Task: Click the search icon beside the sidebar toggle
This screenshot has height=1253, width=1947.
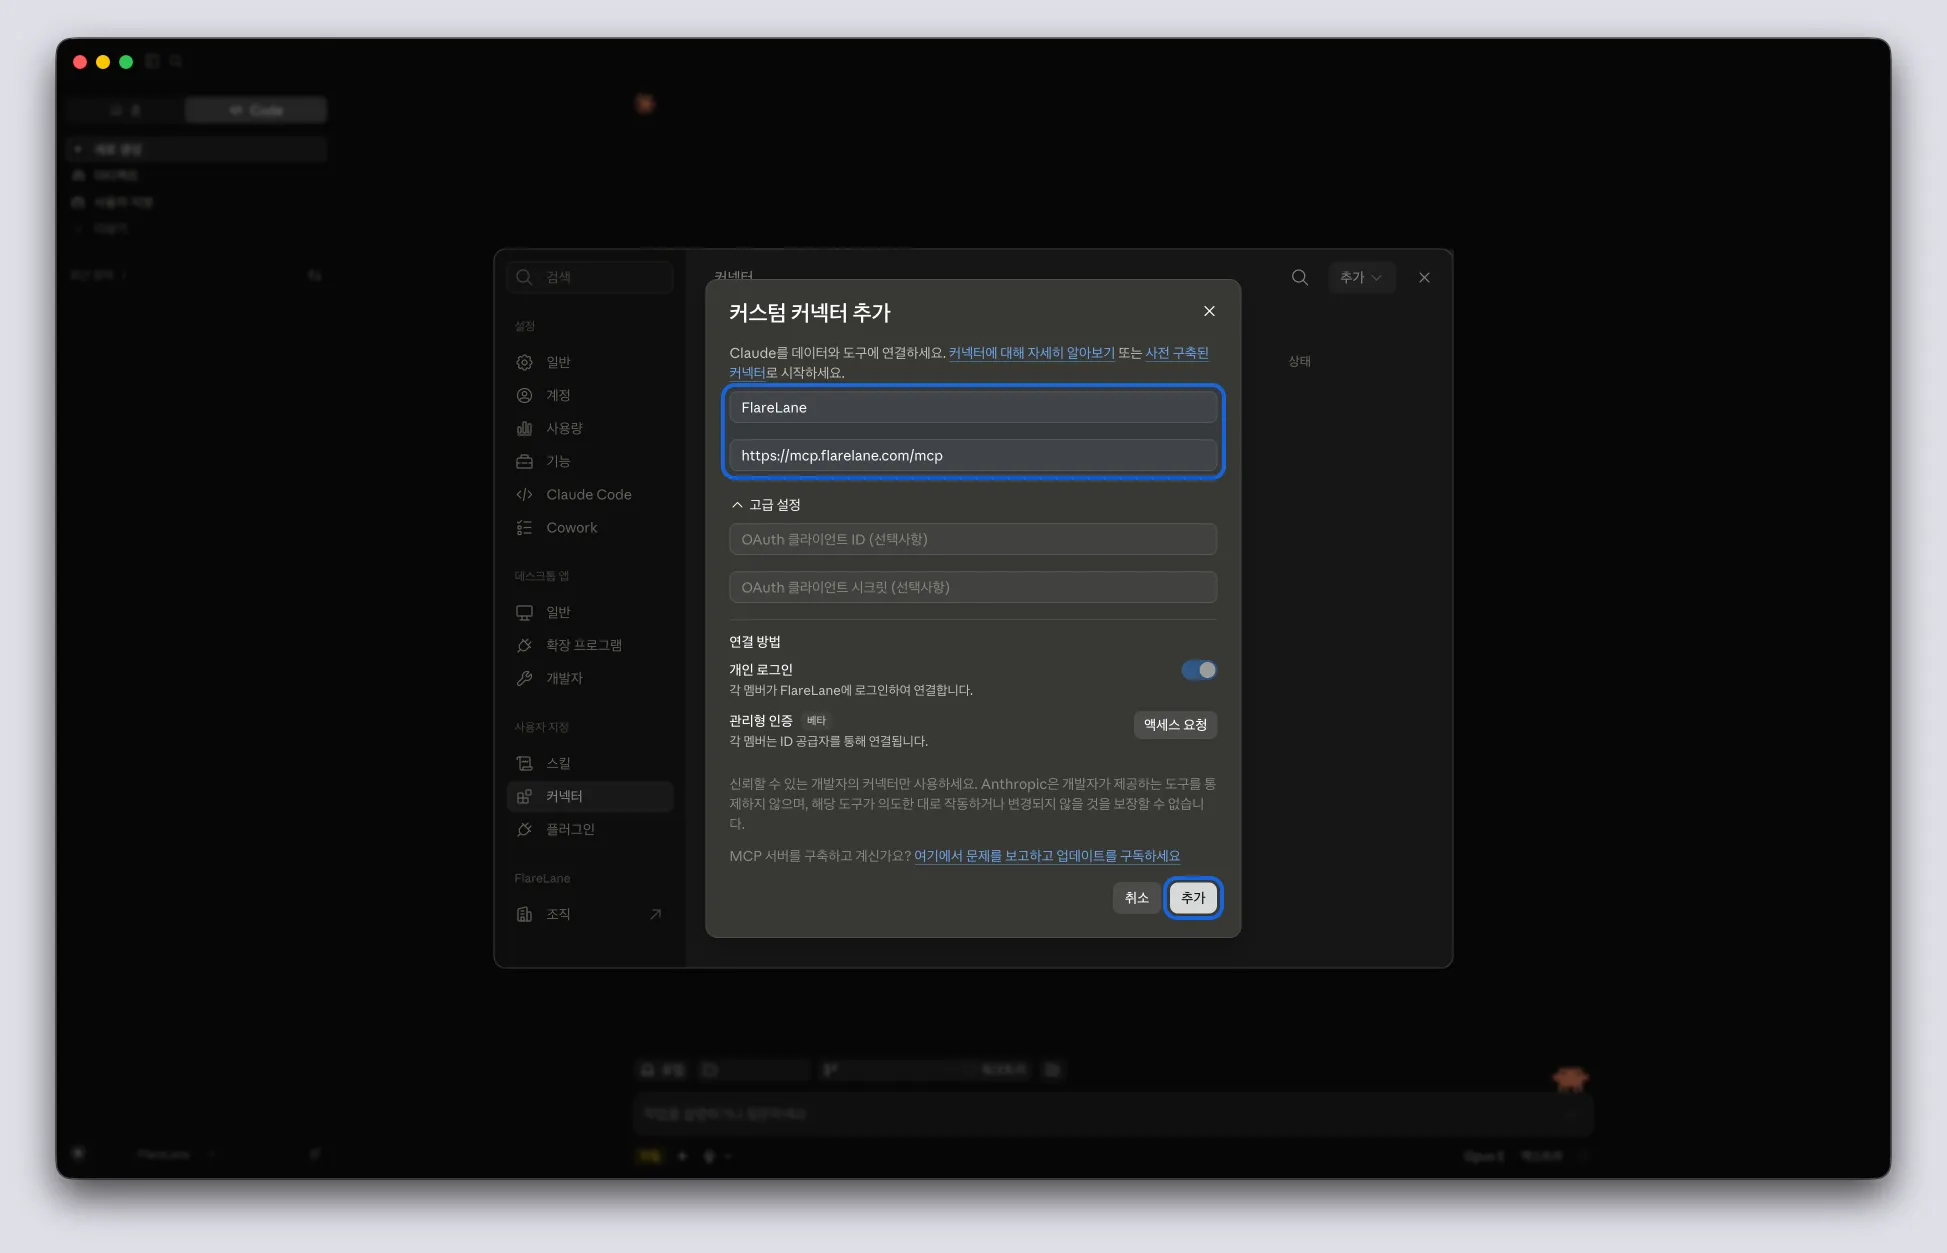Action: pyautogui.click(x=176, y=61)
